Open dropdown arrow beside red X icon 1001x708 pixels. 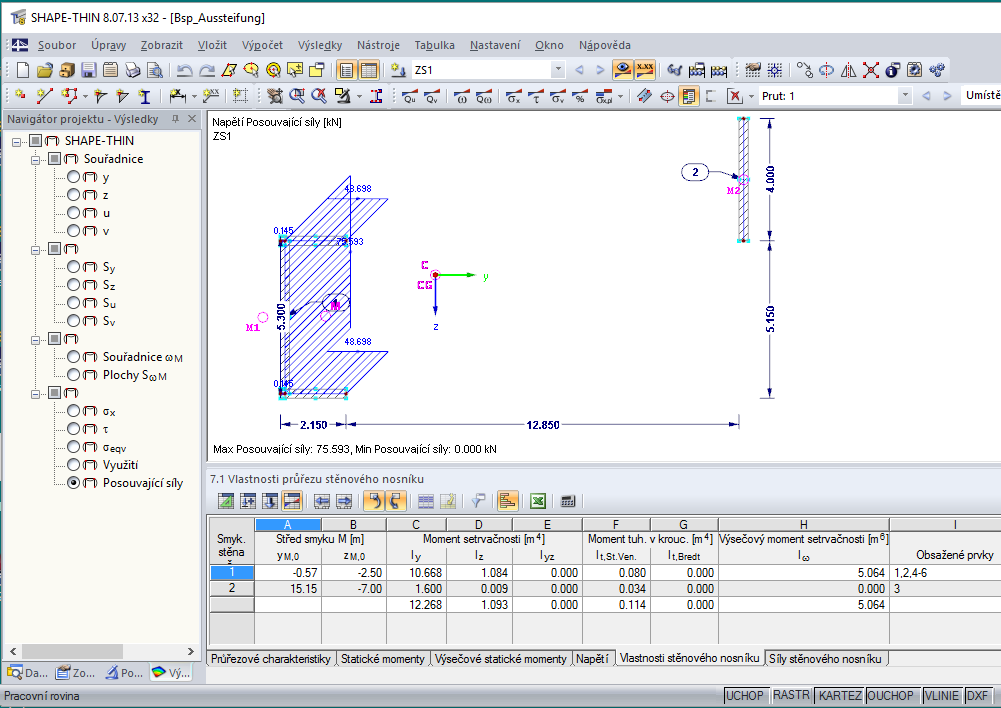[x=751, y=96]
